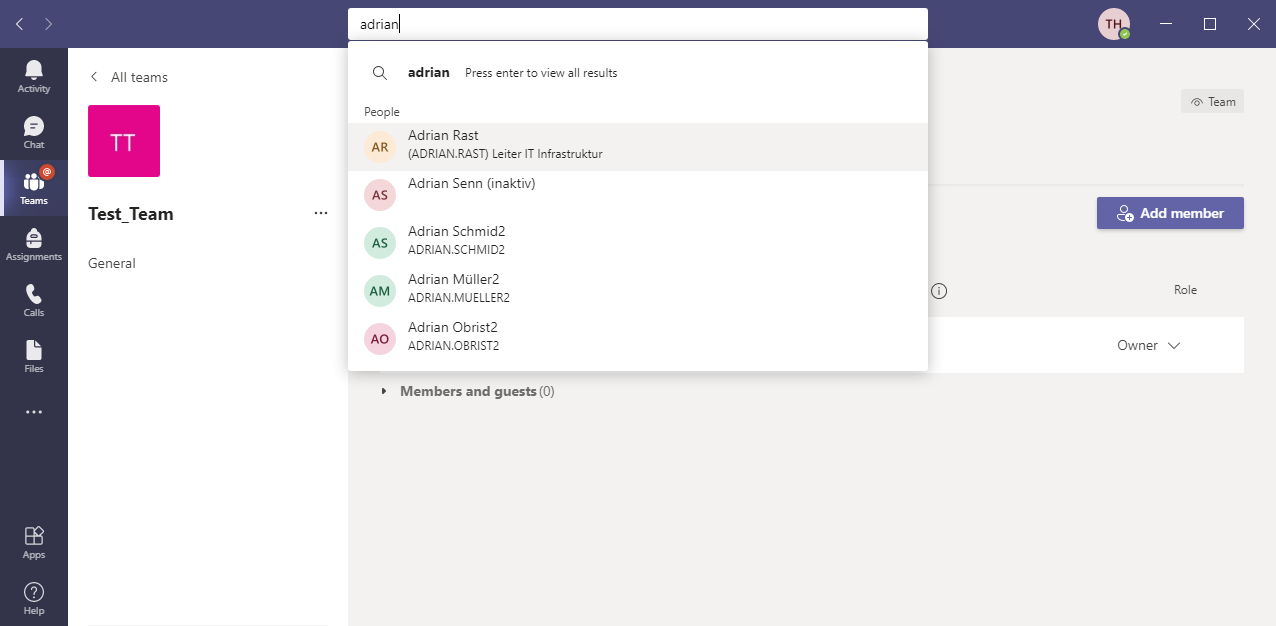The height and width of the screenshot is (626, 1276).
Task: Click the three-dot more apps icon in sidebar
Action: [x=34, y=412]
